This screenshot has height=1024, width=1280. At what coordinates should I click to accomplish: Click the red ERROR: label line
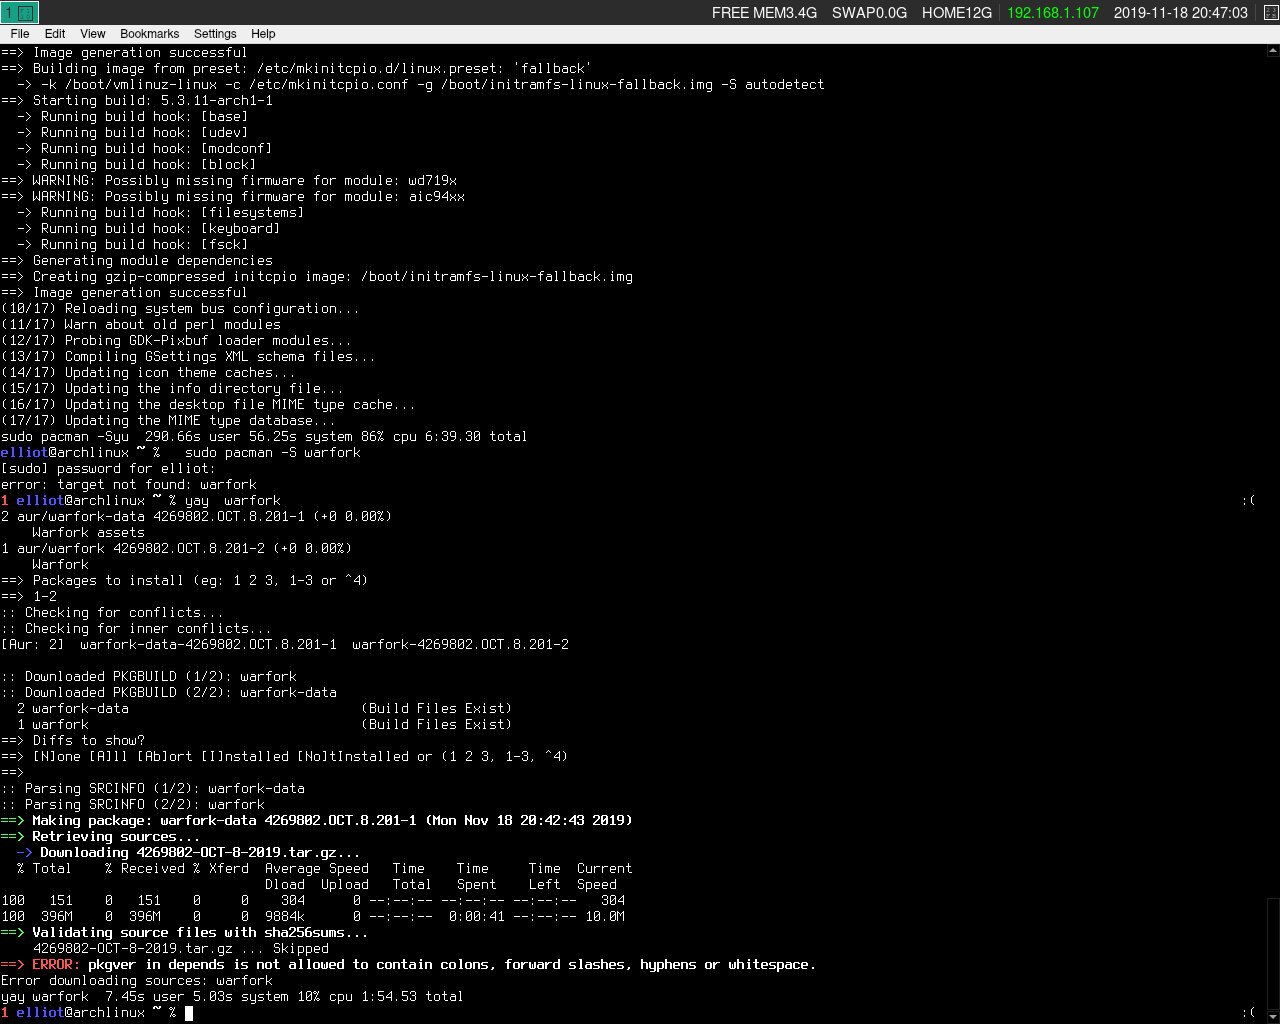[408, 964]
